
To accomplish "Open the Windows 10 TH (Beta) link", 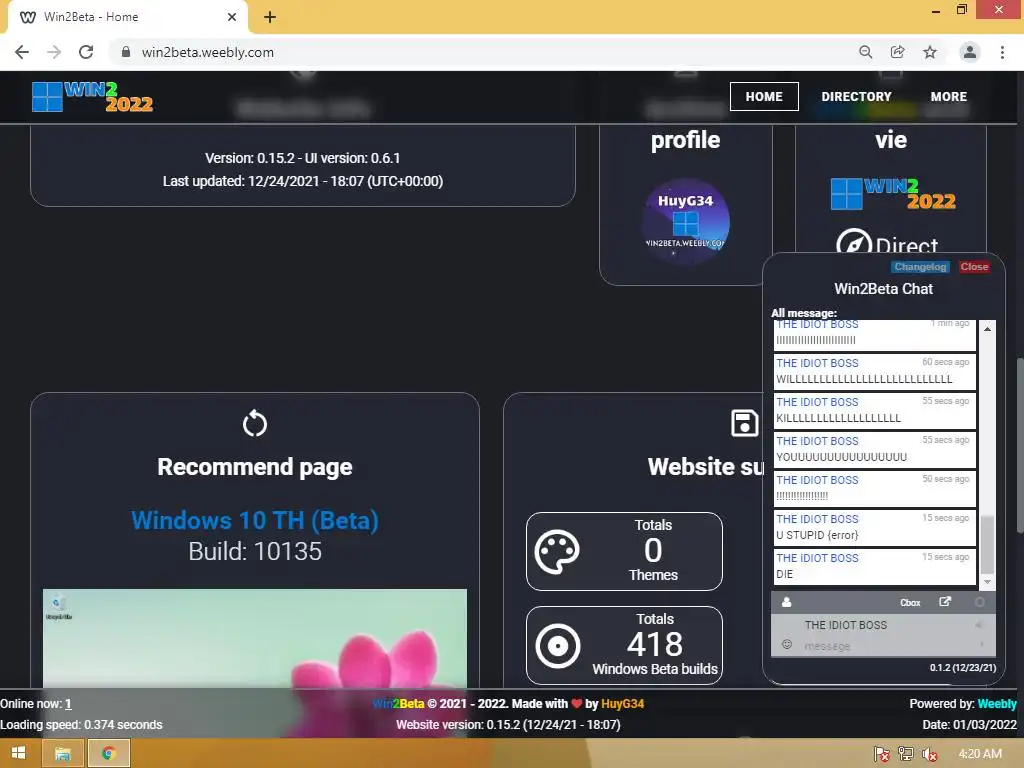I will pos(255,520).
